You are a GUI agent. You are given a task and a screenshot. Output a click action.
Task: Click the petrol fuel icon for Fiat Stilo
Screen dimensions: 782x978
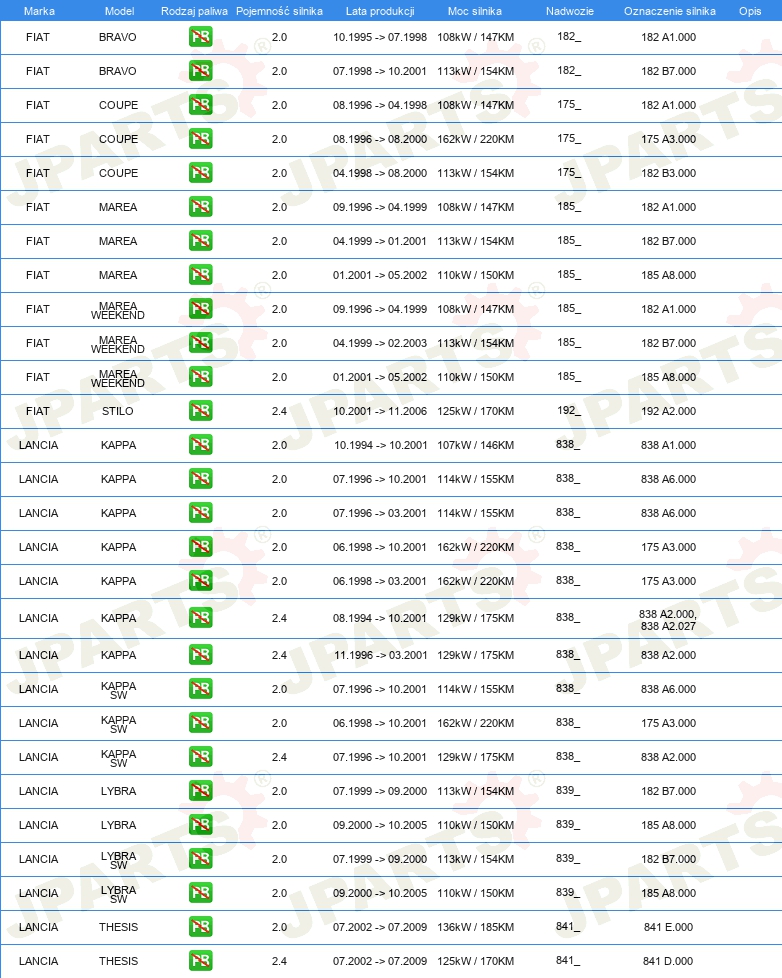pyautogui.click(x=201, y=411)
